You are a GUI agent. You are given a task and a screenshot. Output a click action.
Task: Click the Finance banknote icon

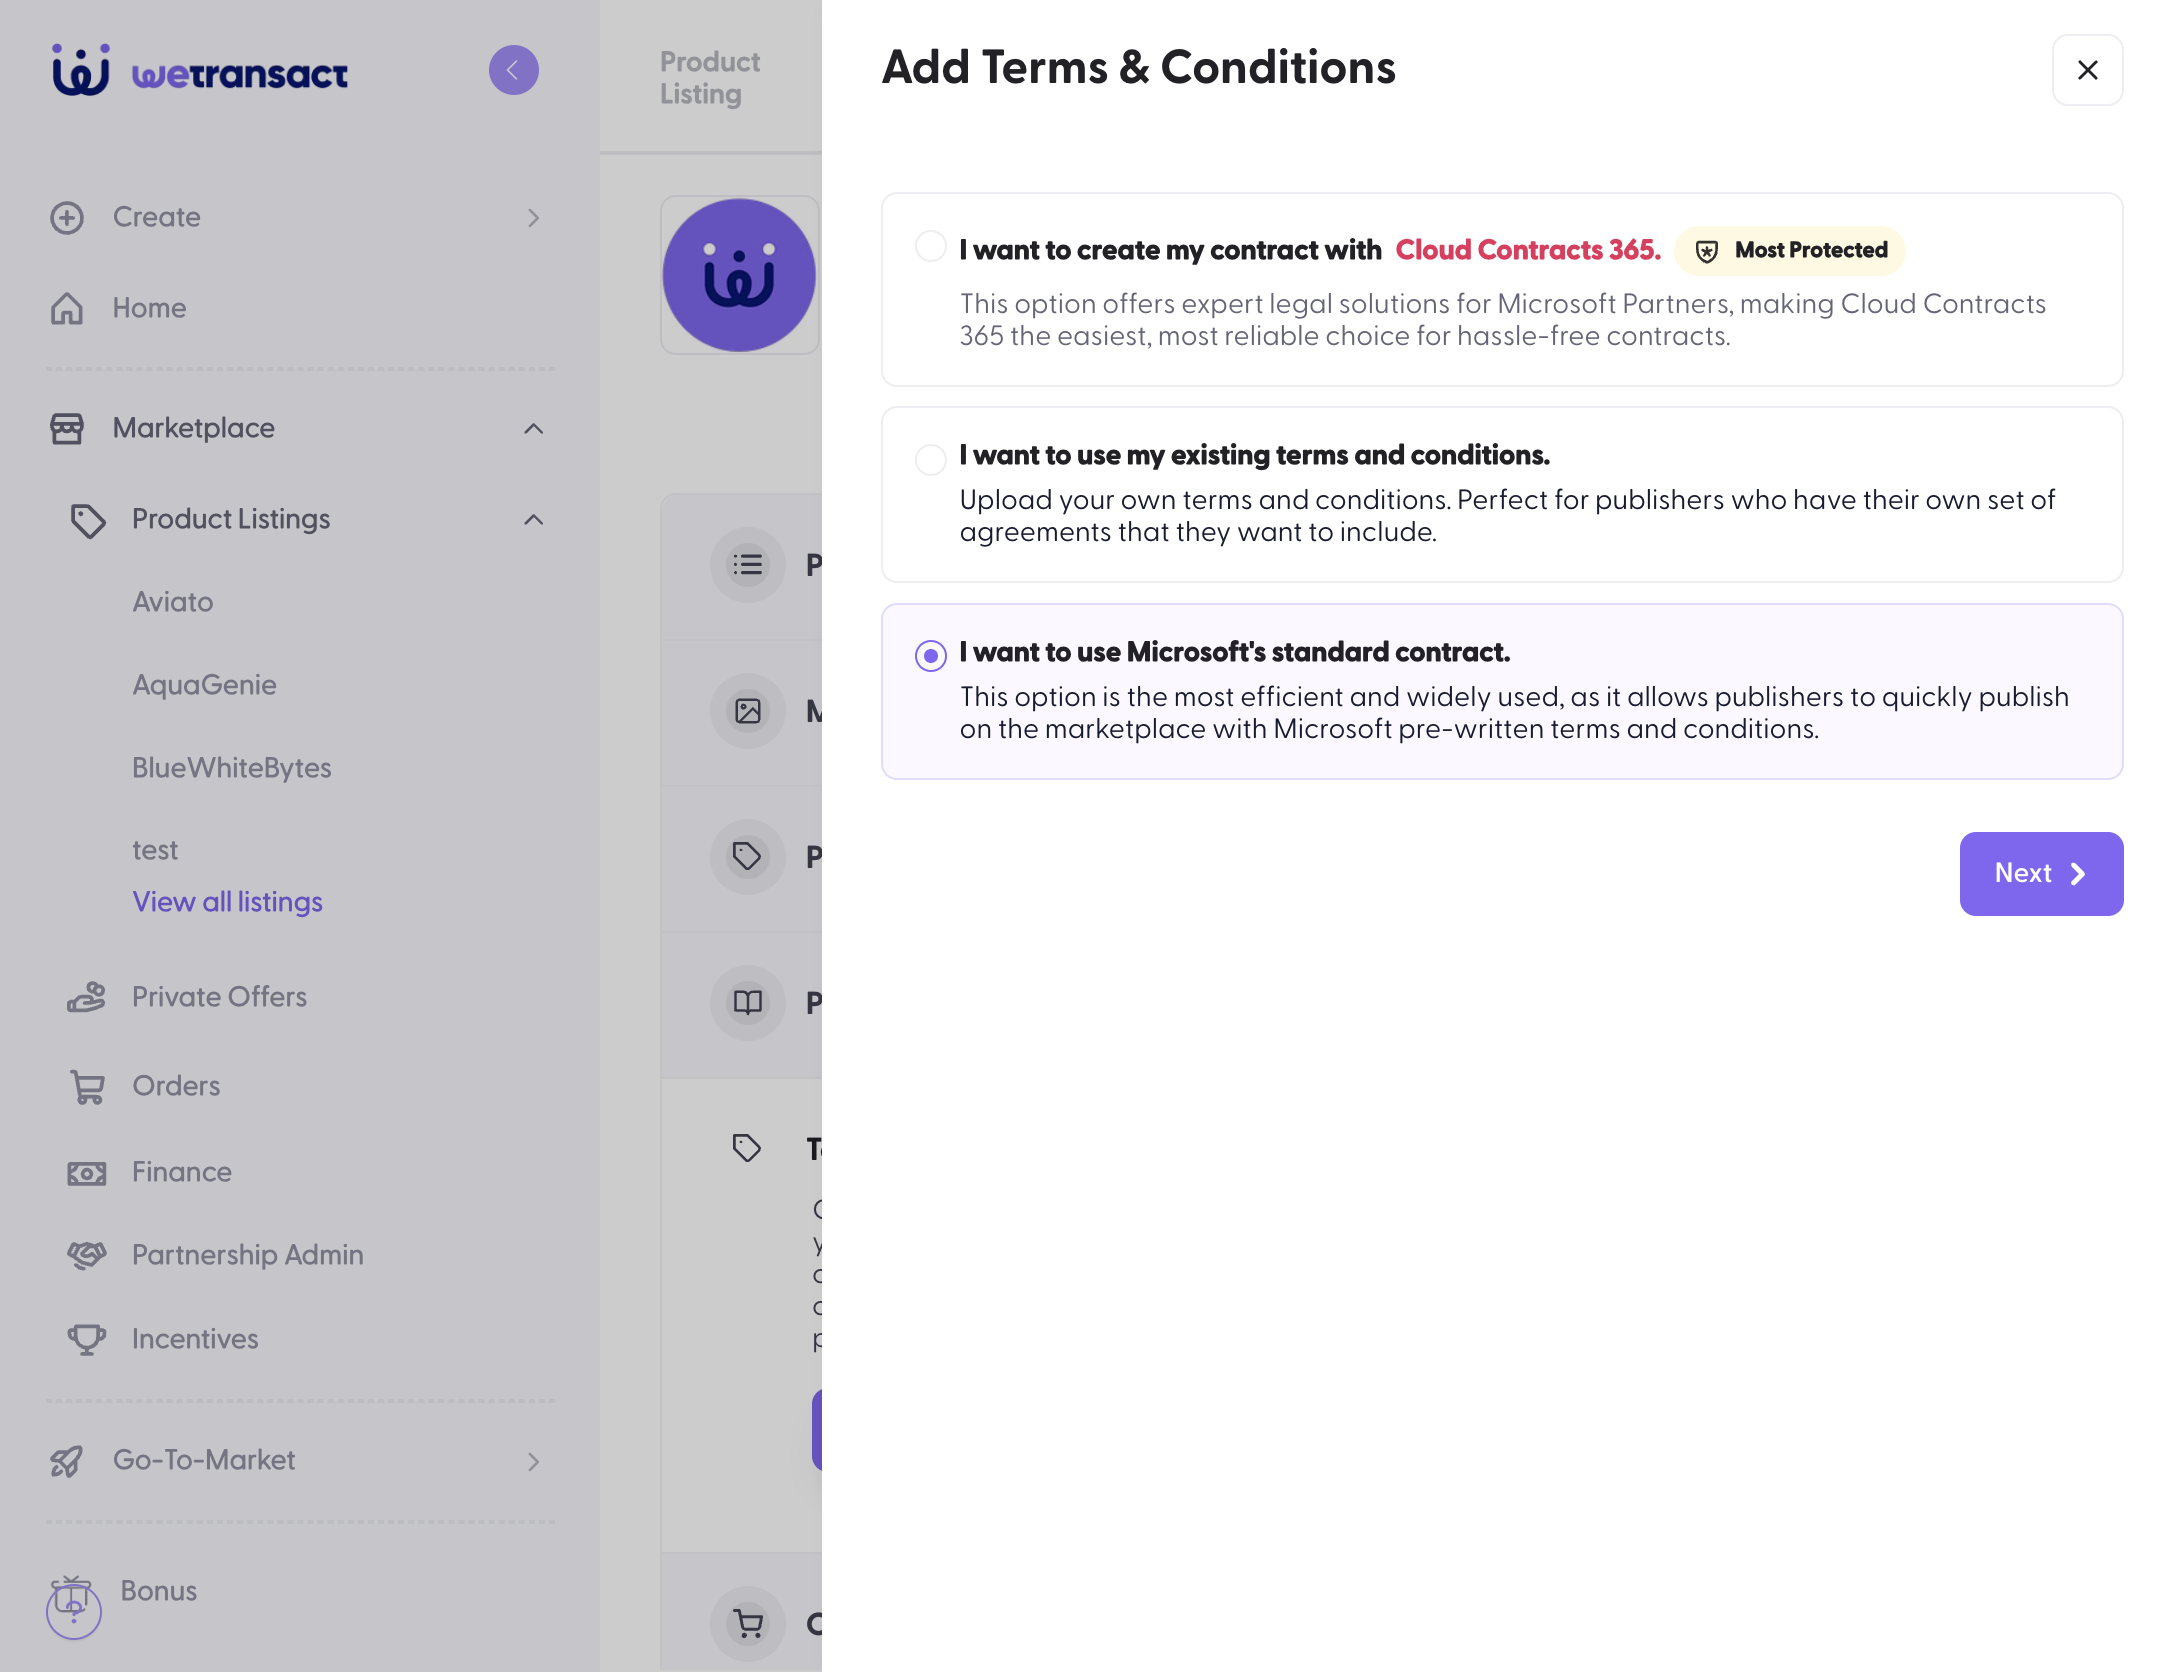pos(87,1173)
